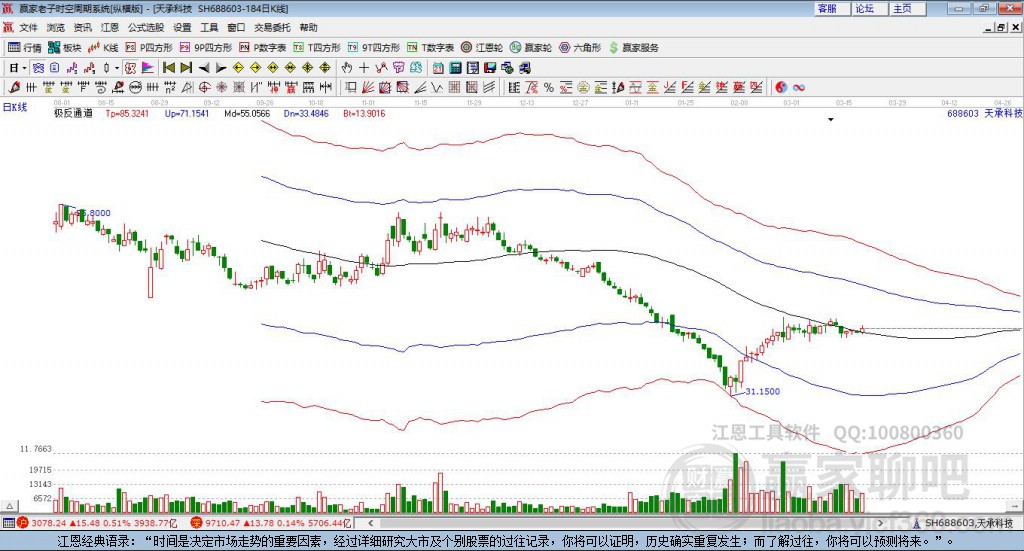The width and height of the screenshot is (1024, 551).
Task: Launch the 江恩轮 Gann wheel
Action: tap(482, 48)
